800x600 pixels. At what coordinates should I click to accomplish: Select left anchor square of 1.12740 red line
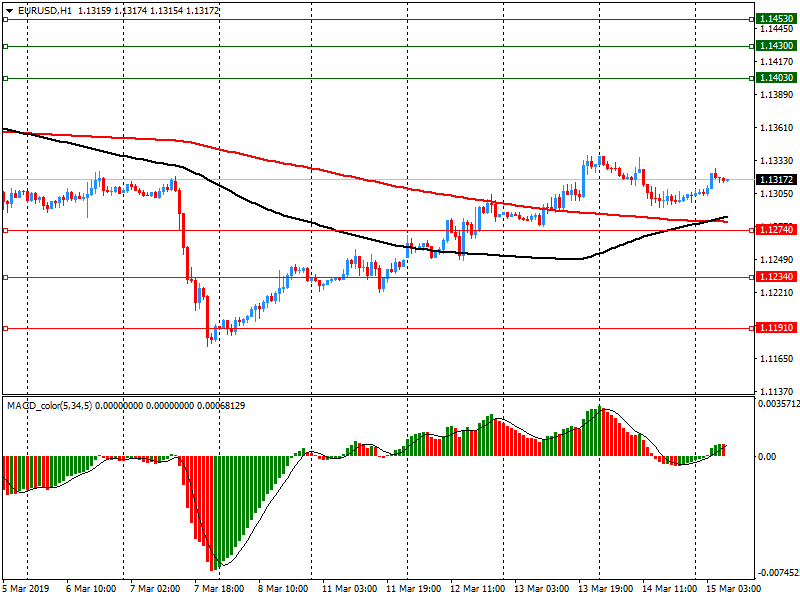click(x=5, y=230)
